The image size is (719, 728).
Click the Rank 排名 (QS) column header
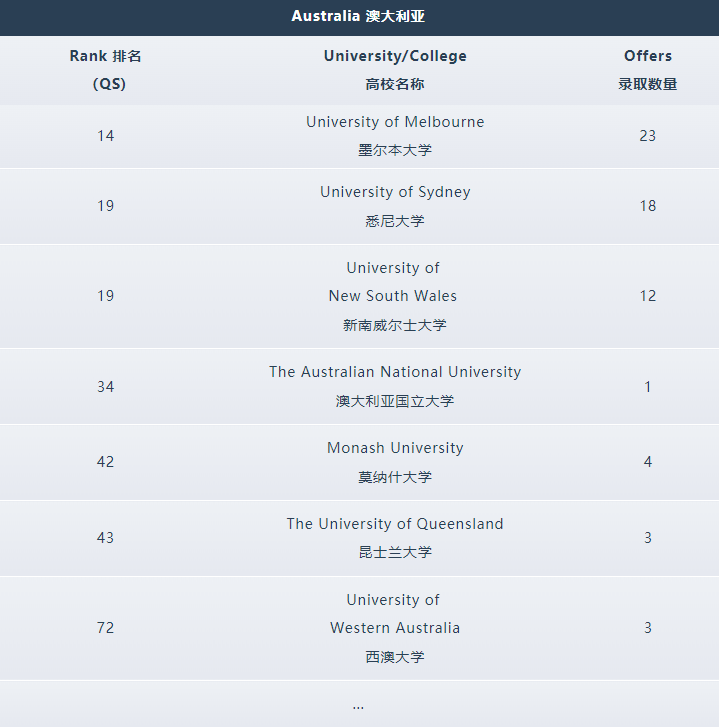coord(106,70)
